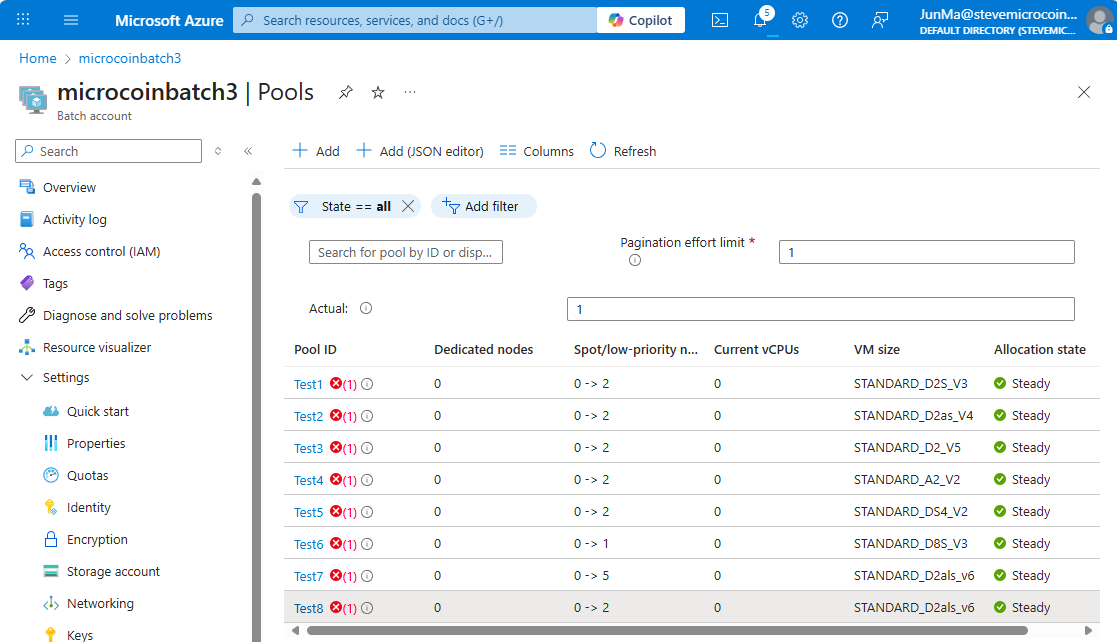Viewport: 1117px width, 642px height.
Task: Favorite microcoinbatch3 with the star icon
Action: point(378,92)
